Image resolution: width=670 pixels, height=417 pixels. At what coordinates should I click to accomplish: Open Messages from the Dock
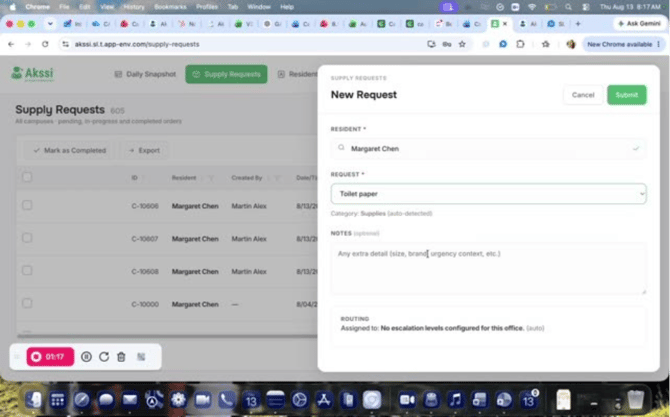(x=106, y=400)
